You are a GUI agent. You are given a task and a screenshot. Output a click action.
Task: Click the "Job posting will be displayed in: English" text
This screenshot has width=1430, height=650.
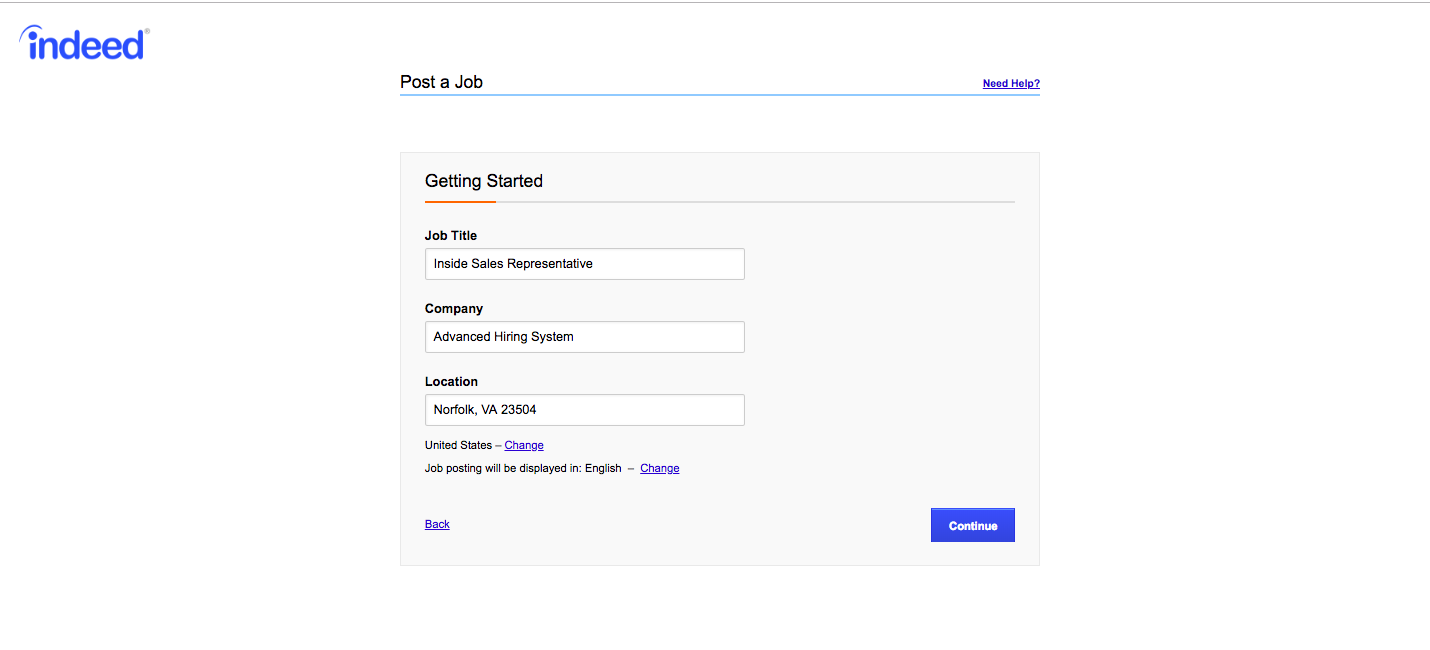click(523, 468)
